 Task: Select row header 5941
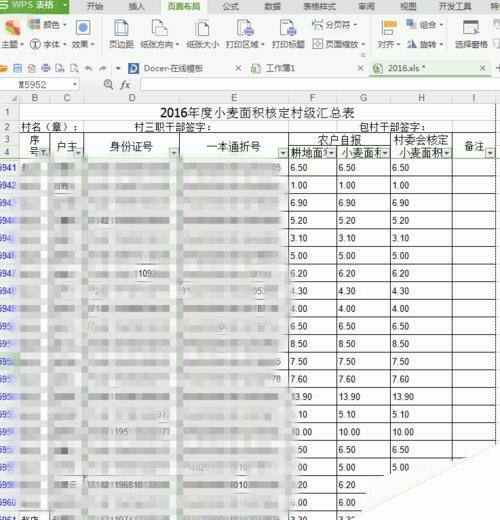9,167
